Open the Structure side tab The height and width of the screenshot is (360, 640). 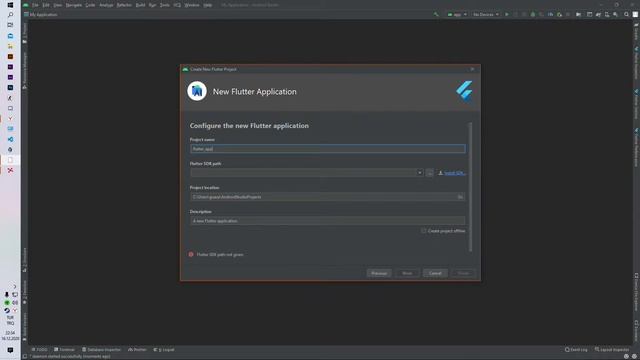(24, 260)
